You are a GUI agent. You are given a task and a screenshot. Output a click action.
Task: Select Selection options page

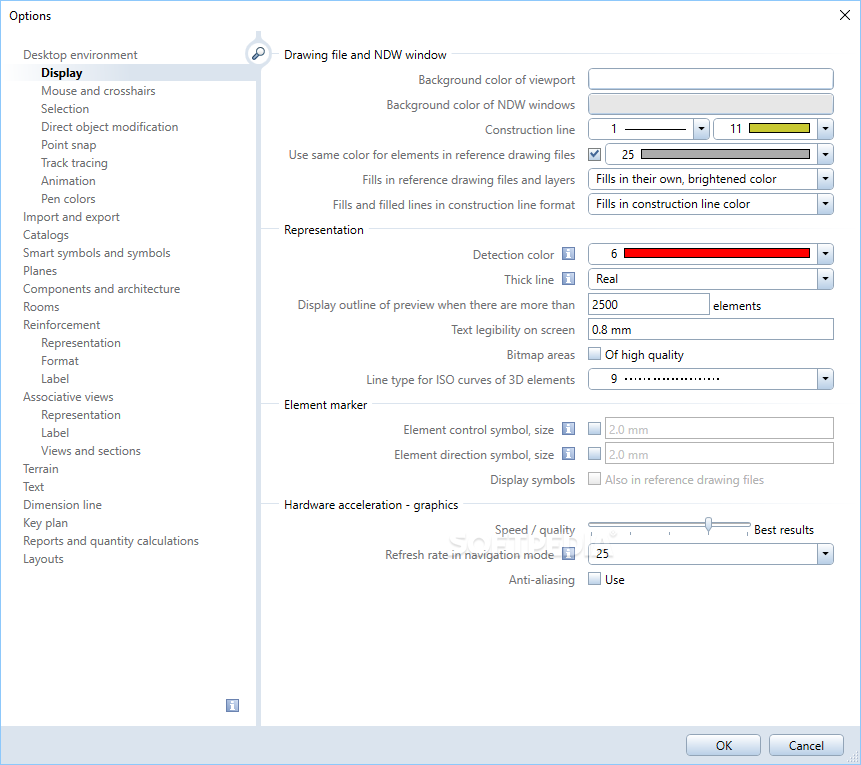coord(65,109)
